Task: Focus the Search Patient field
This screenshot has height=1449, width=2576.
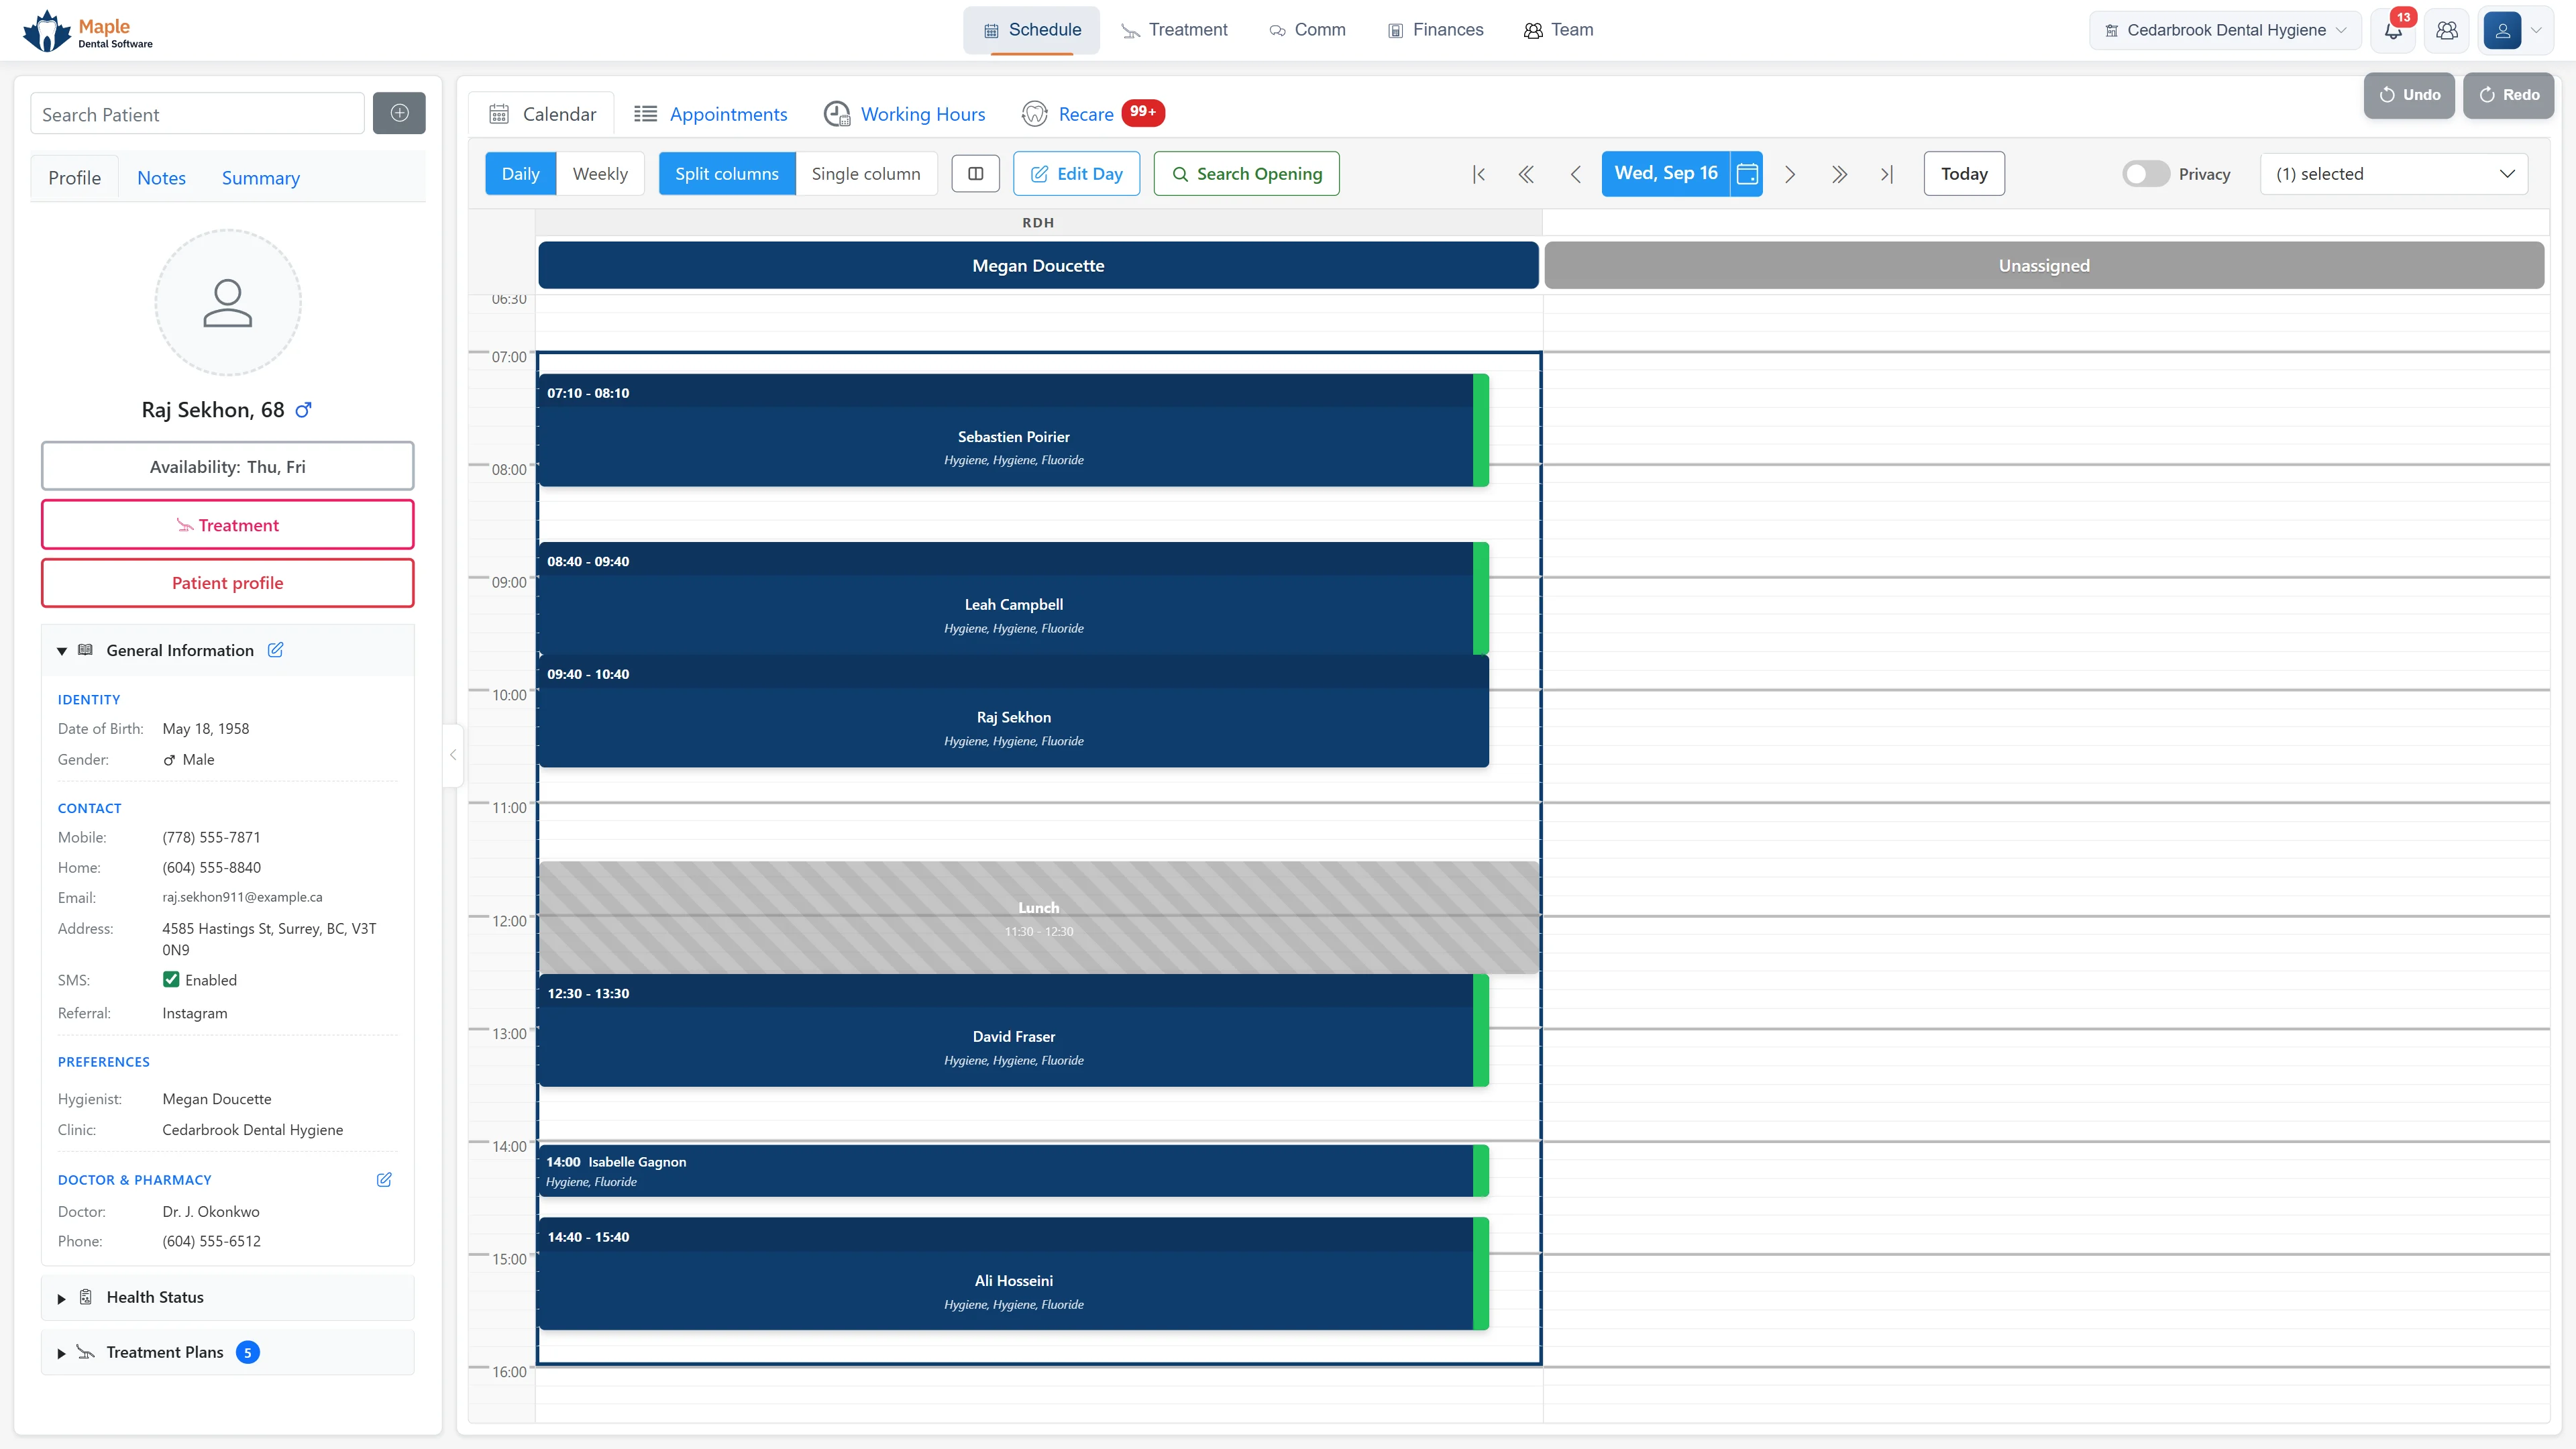Action: coord(197,114)
